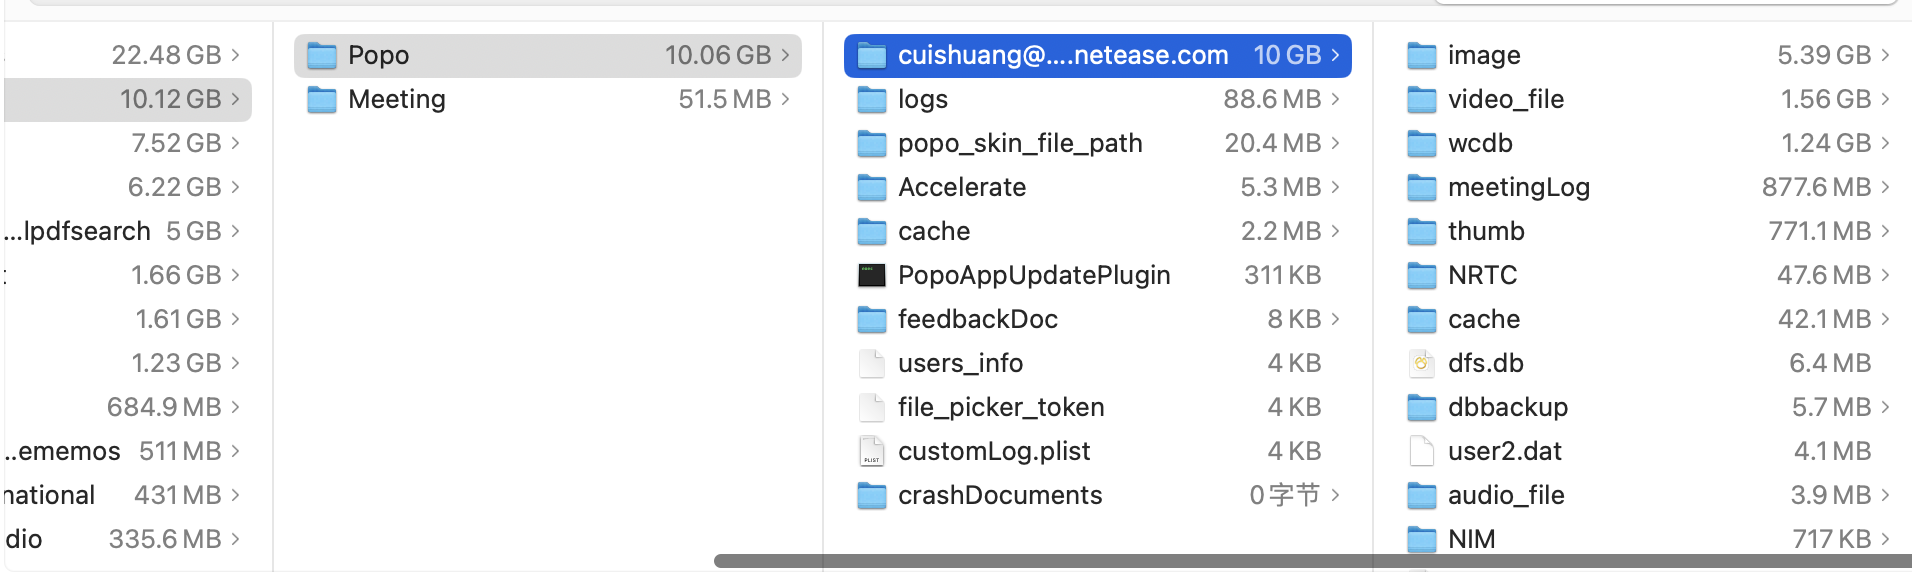Image resolution: width=1912 pixels, height=580 pixels.
Task: Click the customLog.plist file icon
Action: (x=871, y=451)
